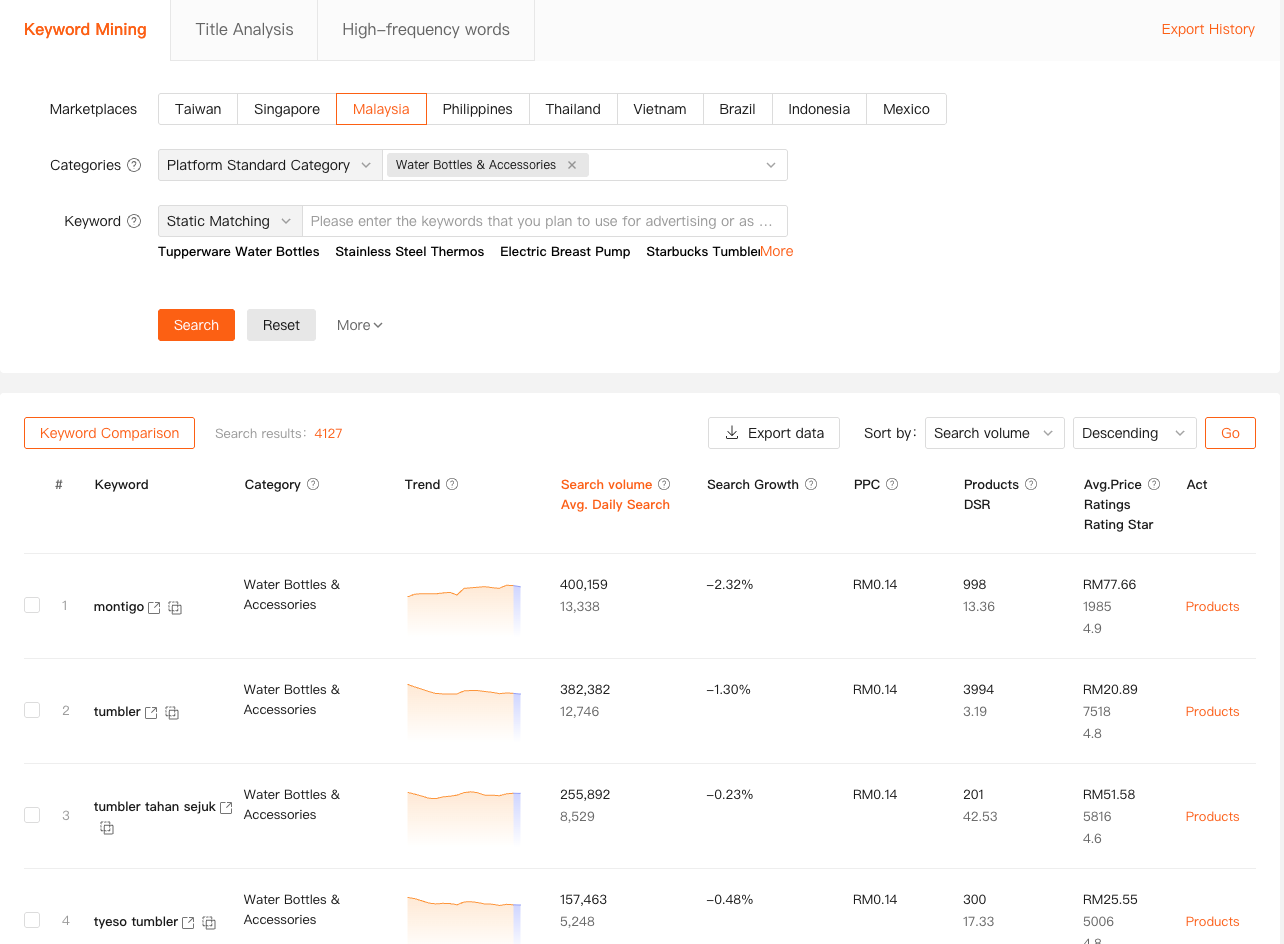Open the Export History link
Viewport: 1284px width, 944px height.
coord(1207,30)
